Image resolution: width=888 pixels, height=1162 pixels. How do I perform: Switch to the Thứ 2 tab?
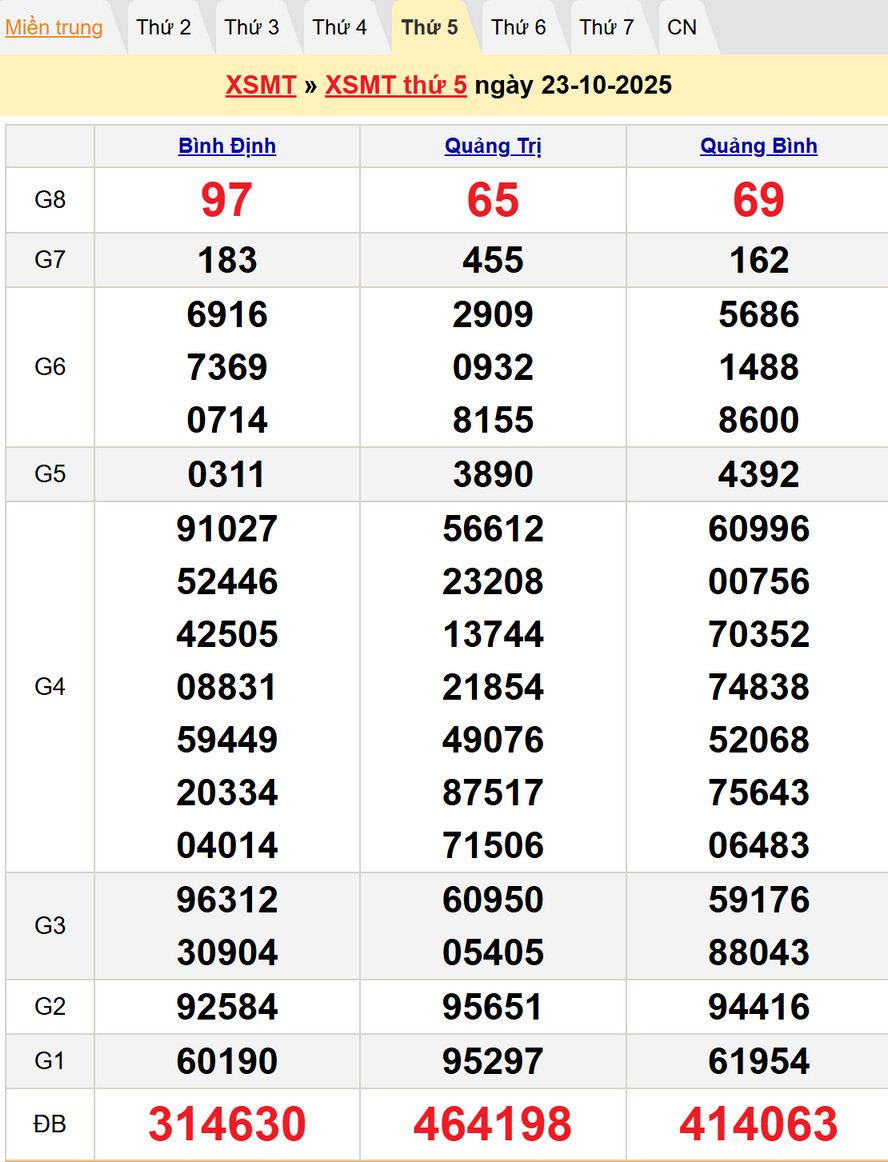point(163,27)
